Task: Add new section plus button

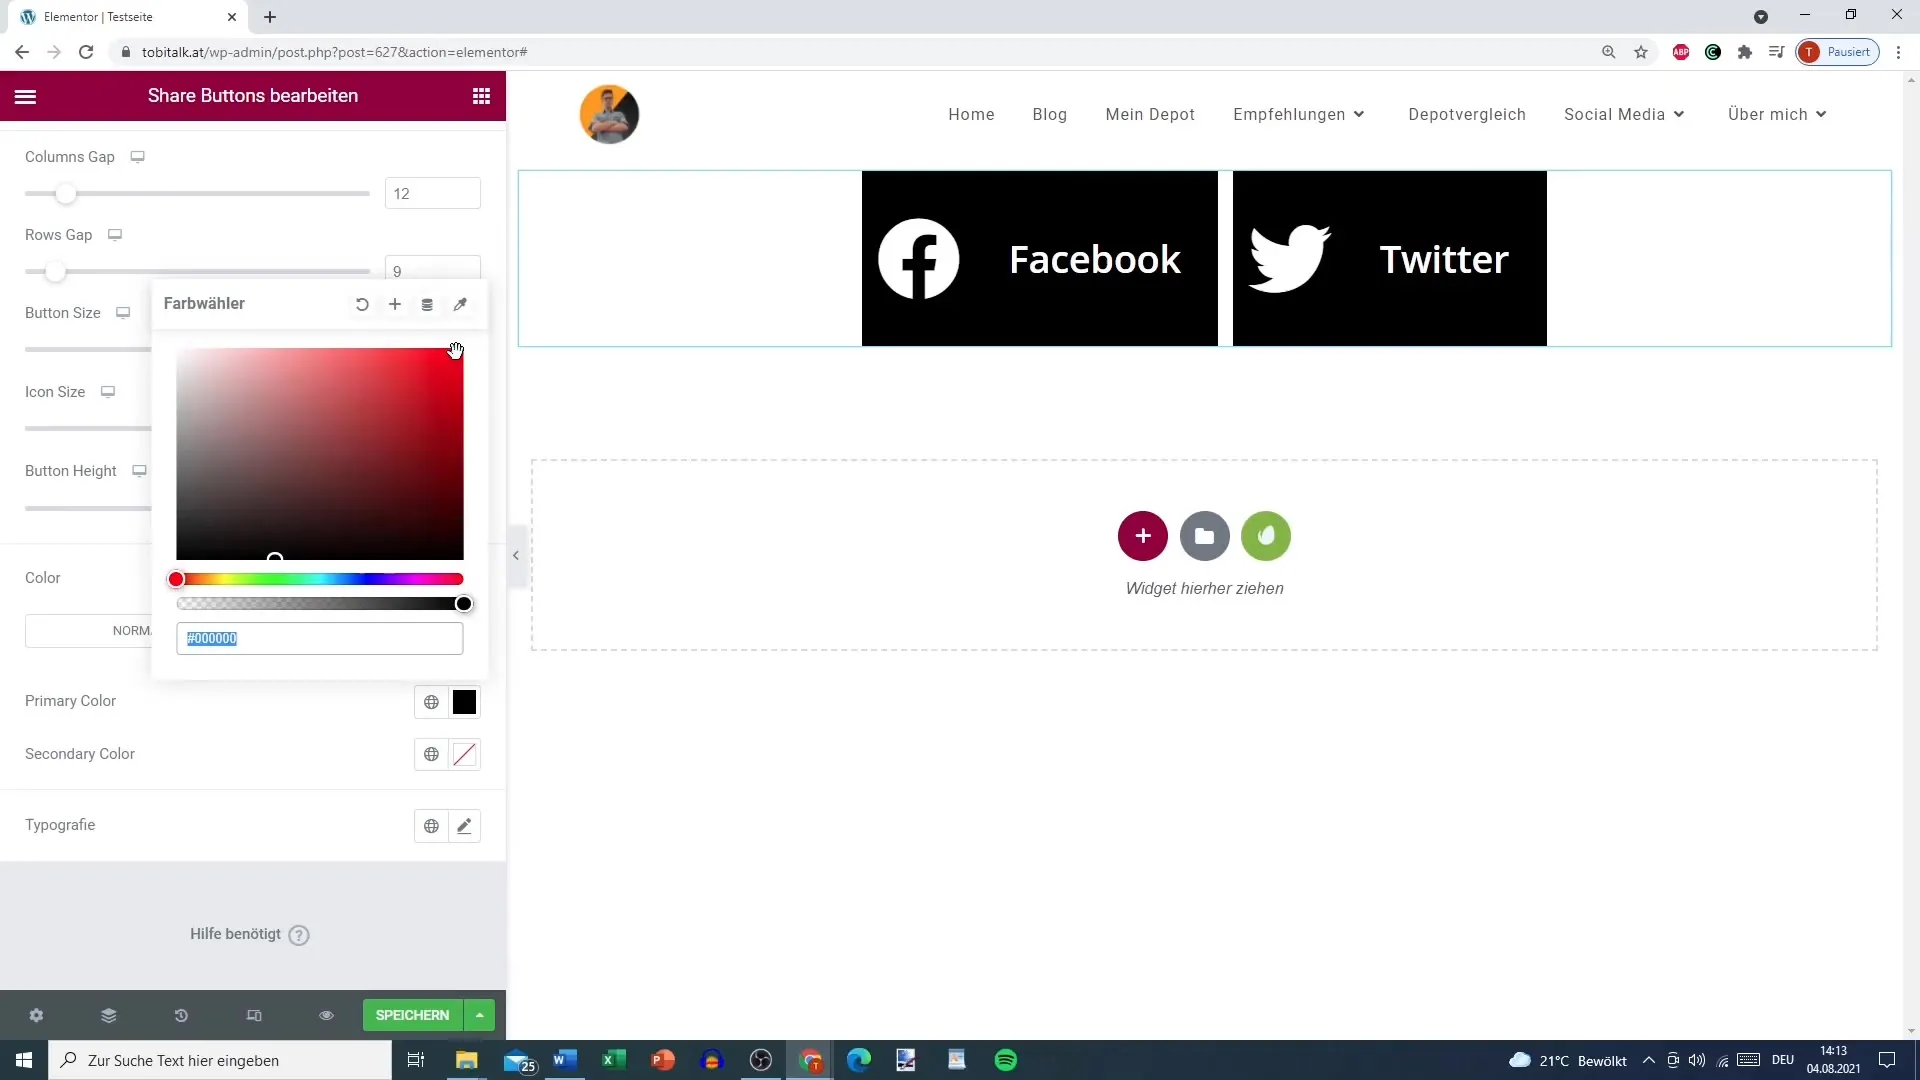Action: (x=1143, y=536)
